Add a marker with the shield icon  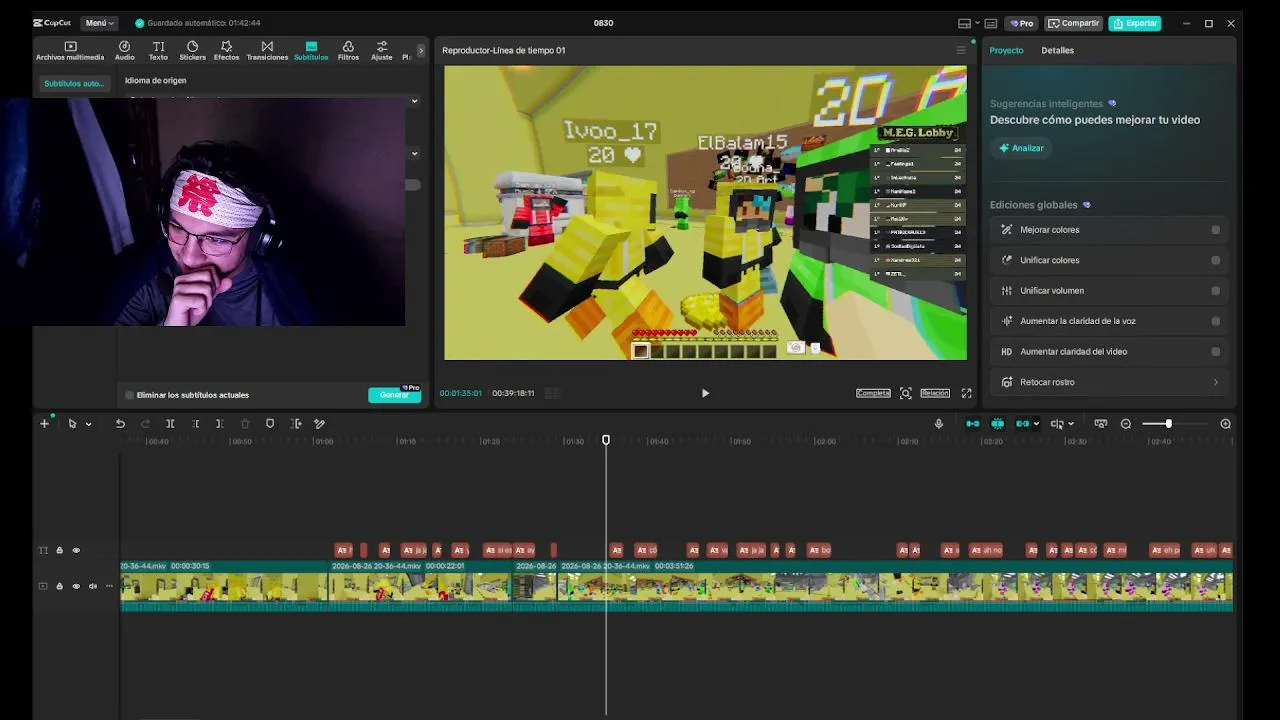point(270,424)
